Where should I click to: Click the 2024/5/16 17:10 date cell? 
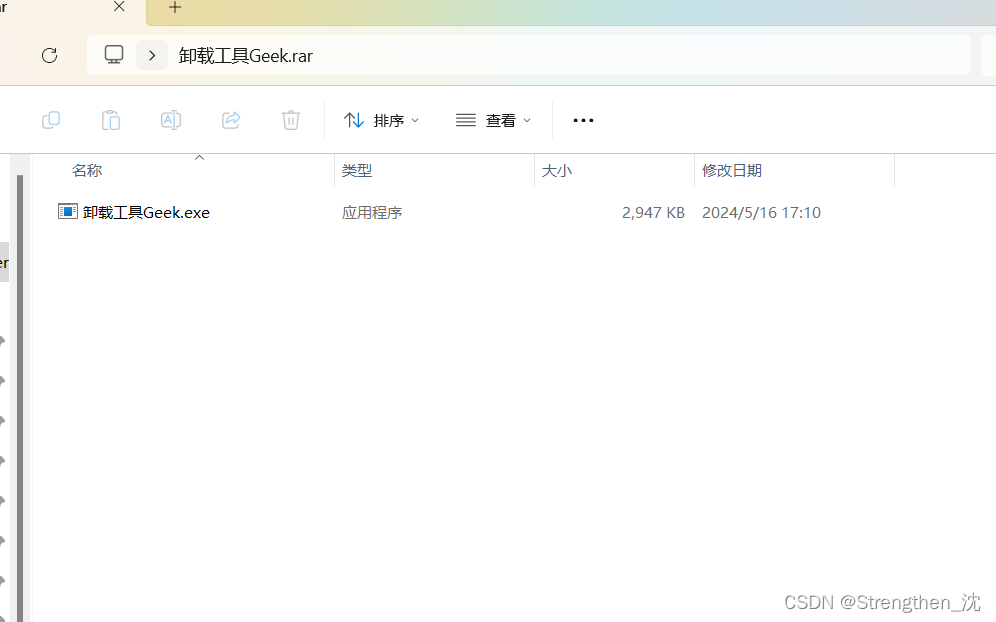click(x=761, y=212)
